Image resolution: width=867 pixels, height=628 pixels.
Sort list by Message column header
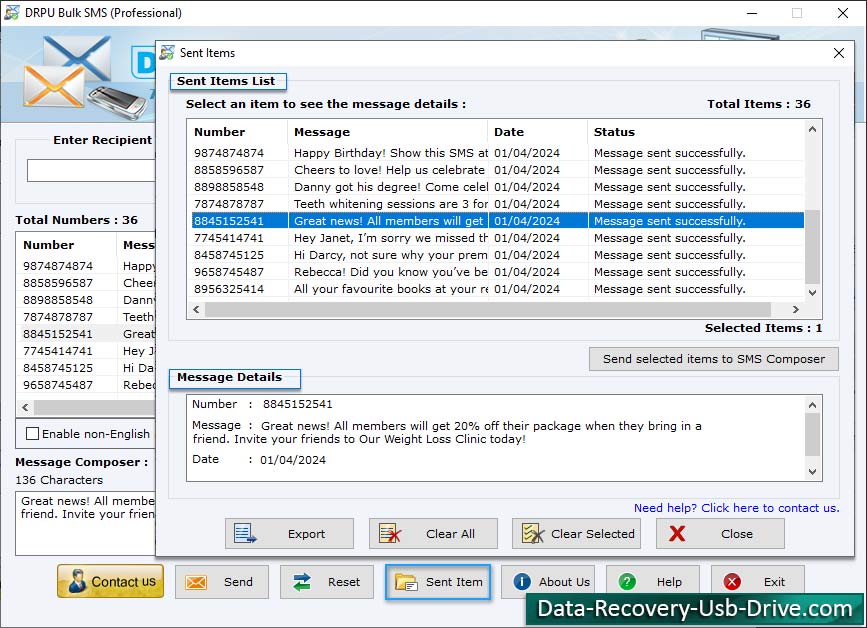pyautogui.click(x=387, y=132)
